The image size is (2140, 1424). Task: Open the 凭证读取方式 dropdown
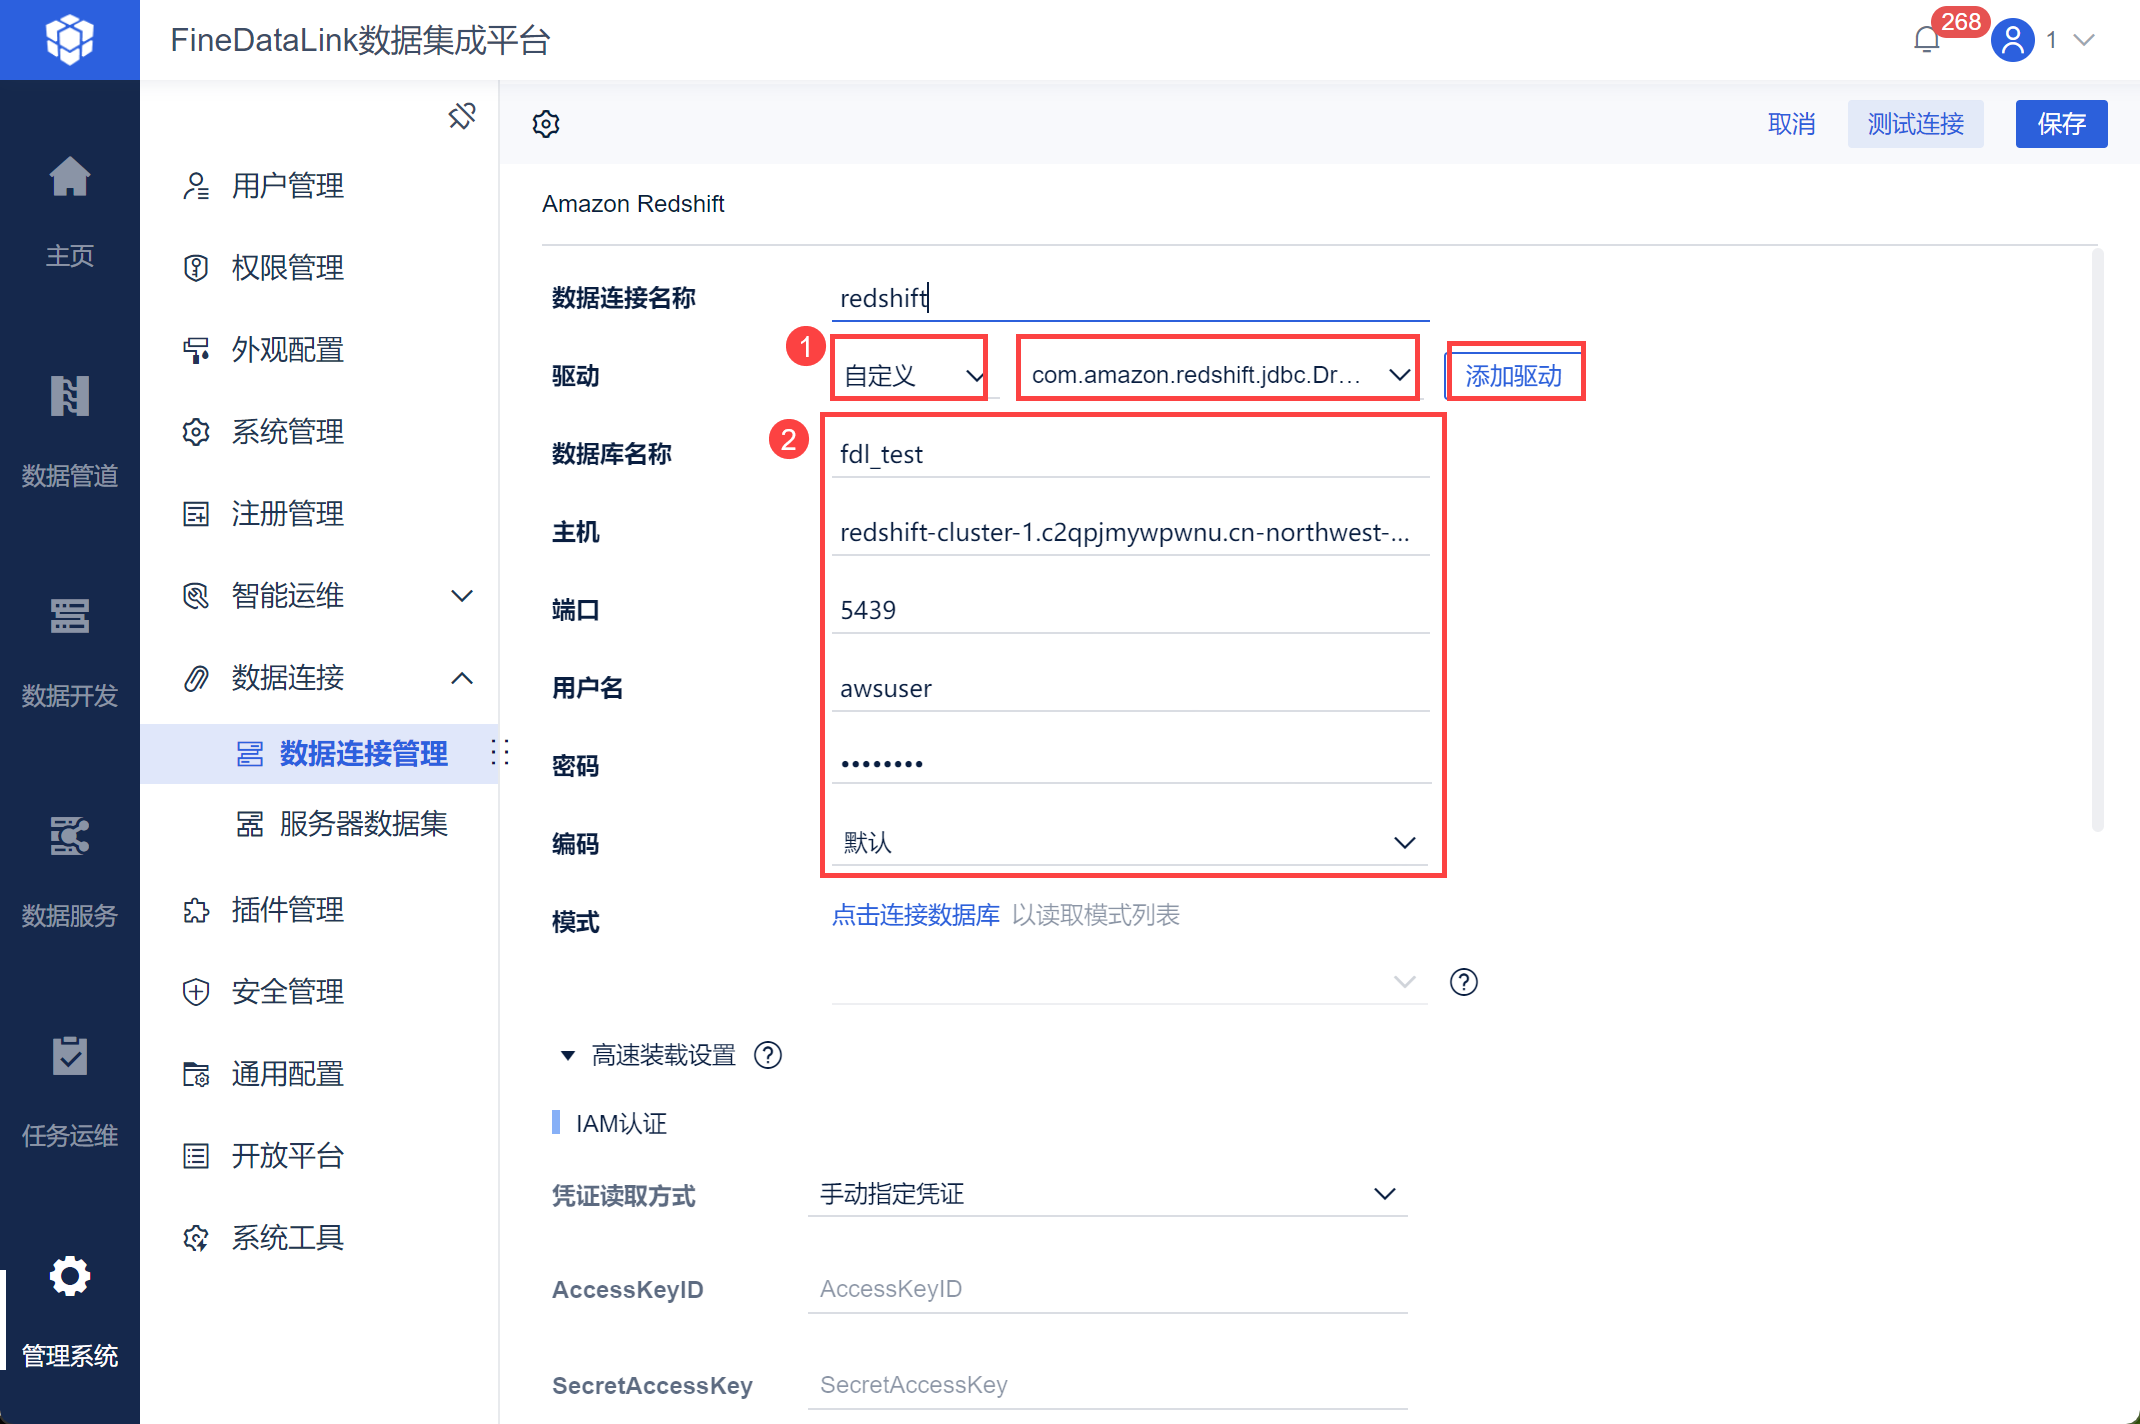(1106, 1194)
